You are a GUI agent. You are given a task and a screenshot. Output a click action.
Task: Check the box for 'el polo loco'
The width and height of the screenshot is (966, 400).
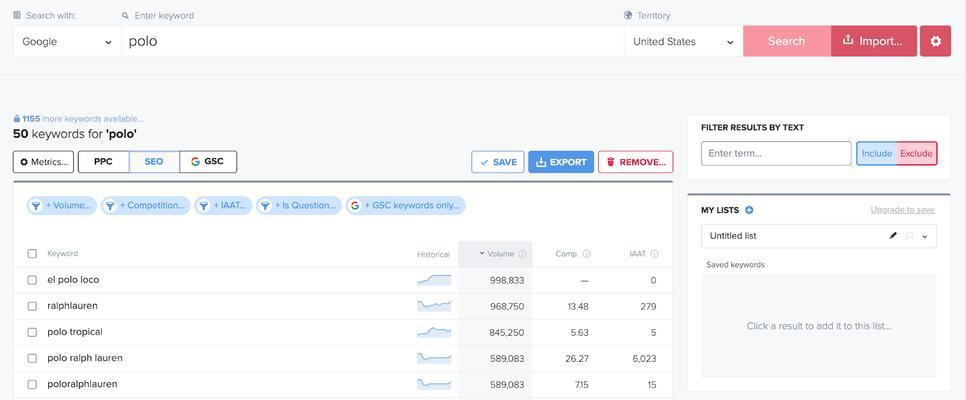(32, 280)
